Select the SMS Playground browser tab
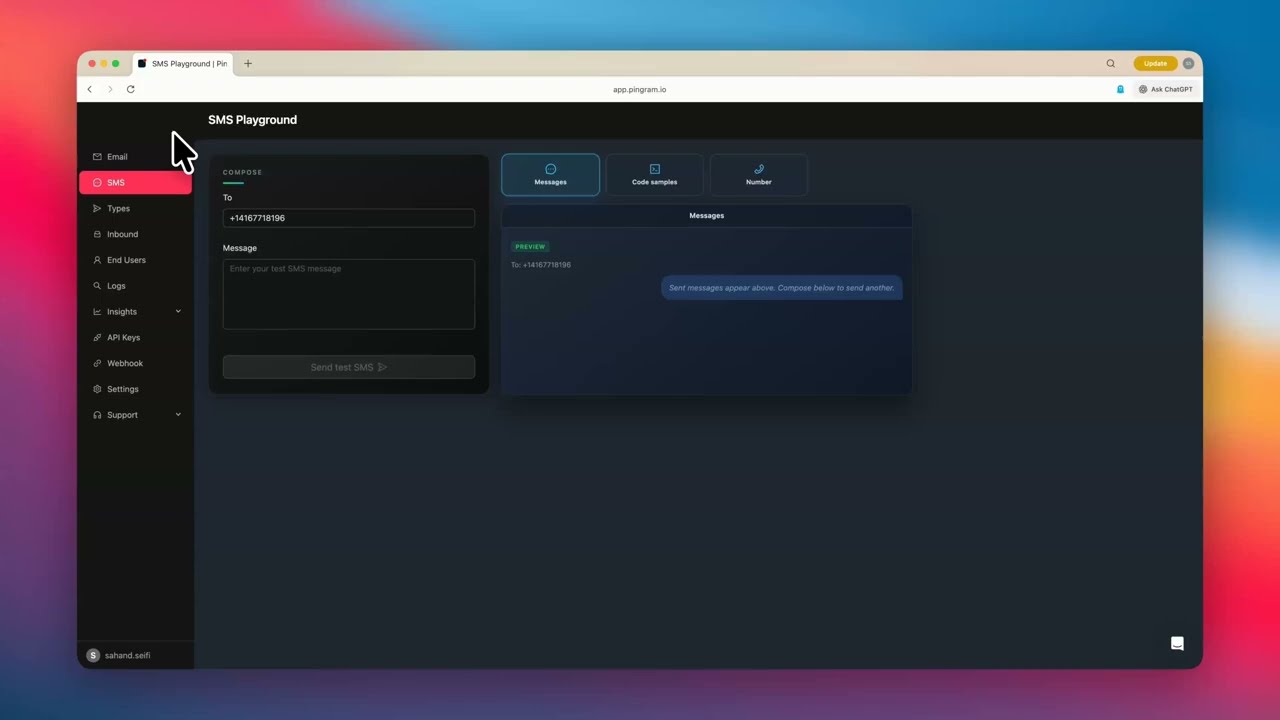Image resolution: width=1280 pixels, height=720 pixels. pos(183,63)
